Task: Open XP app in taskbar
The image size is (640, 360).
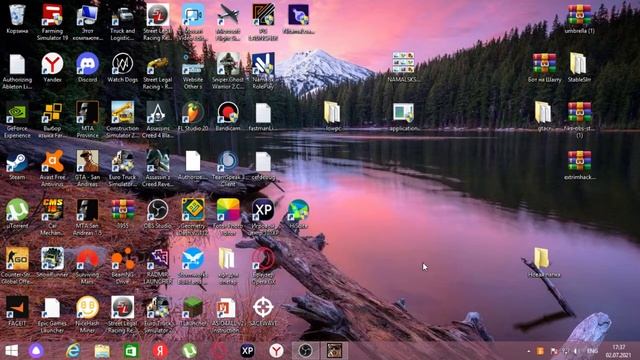Action: click(247, 351)
